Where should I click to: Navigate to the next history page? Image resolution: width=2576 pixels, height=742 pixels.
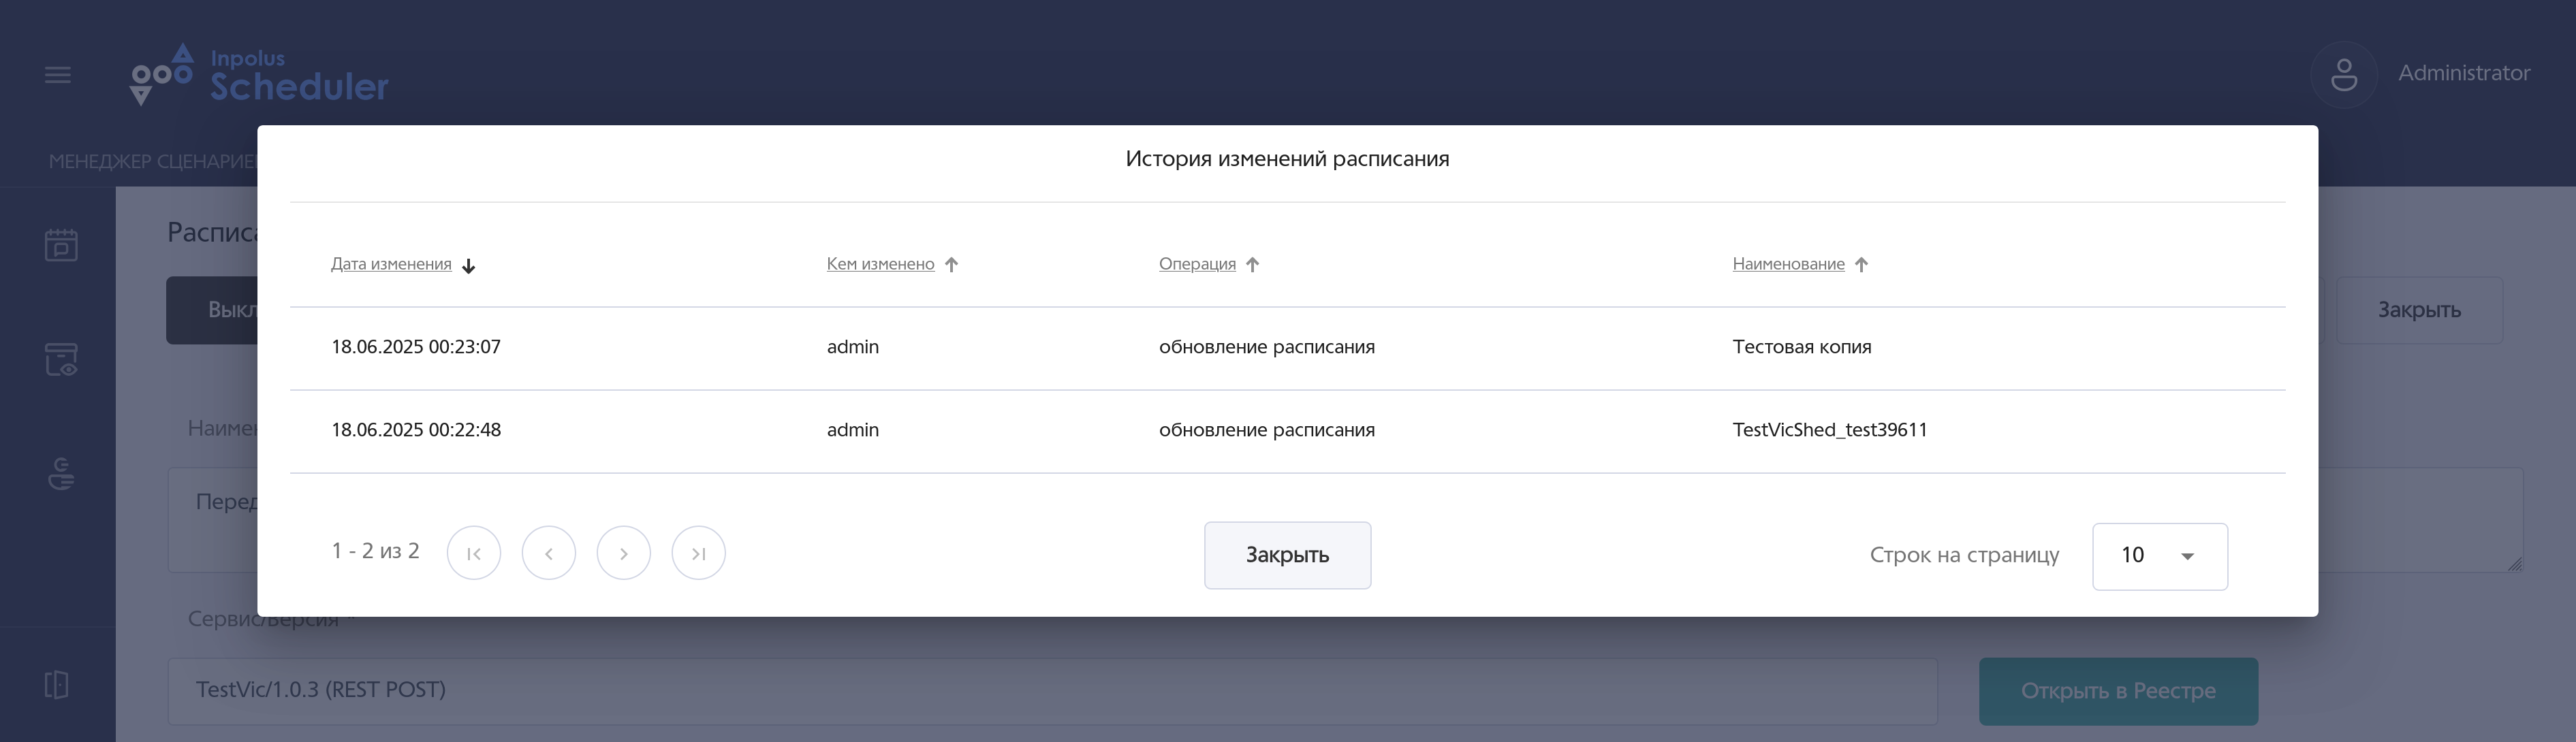(623, 552)
